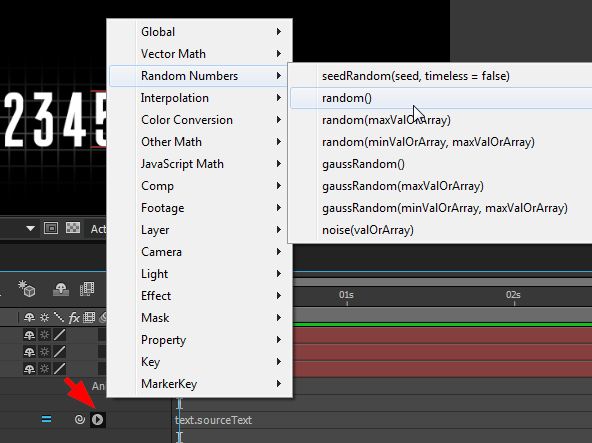This screenshot has height=443, width=592.
Task: Toggle collapse transformations switch on second layer
Action: pos(44,352)
